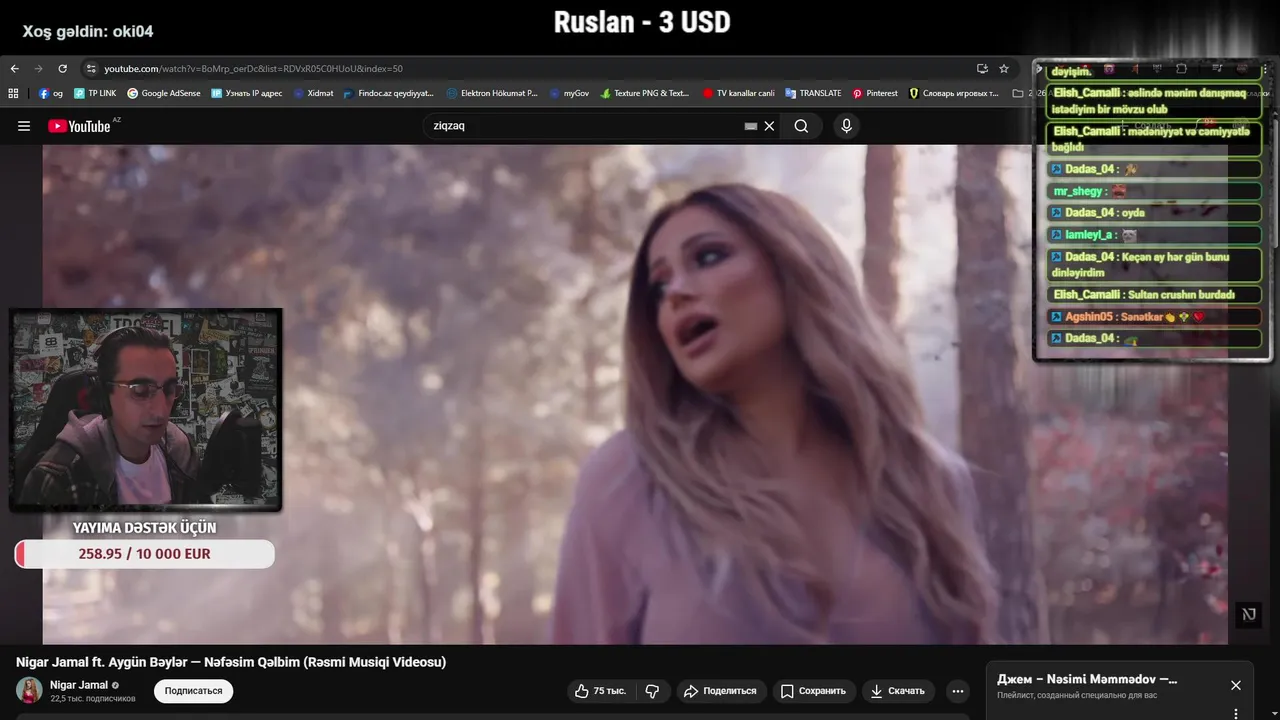The image size is (1280, 720).
Task: Open the Nigar Jamal channel name
Action: (x=79, y=685)
